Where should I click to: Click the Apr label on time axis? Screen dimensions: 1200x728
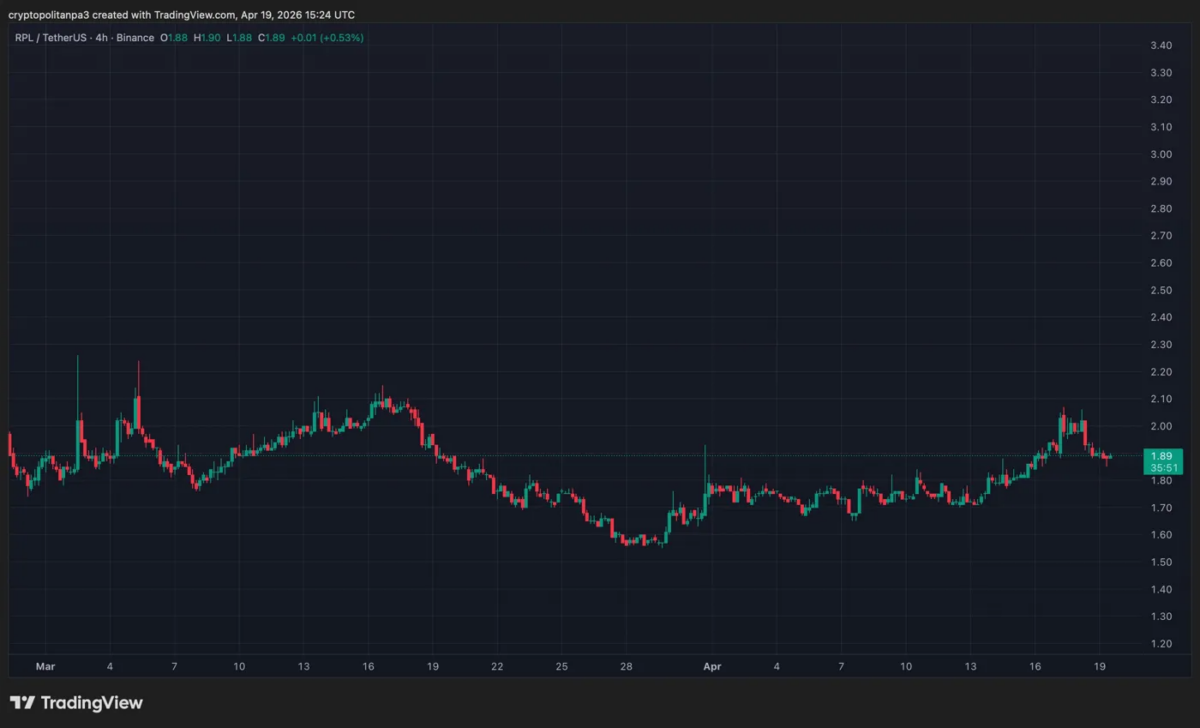(712, 666)
